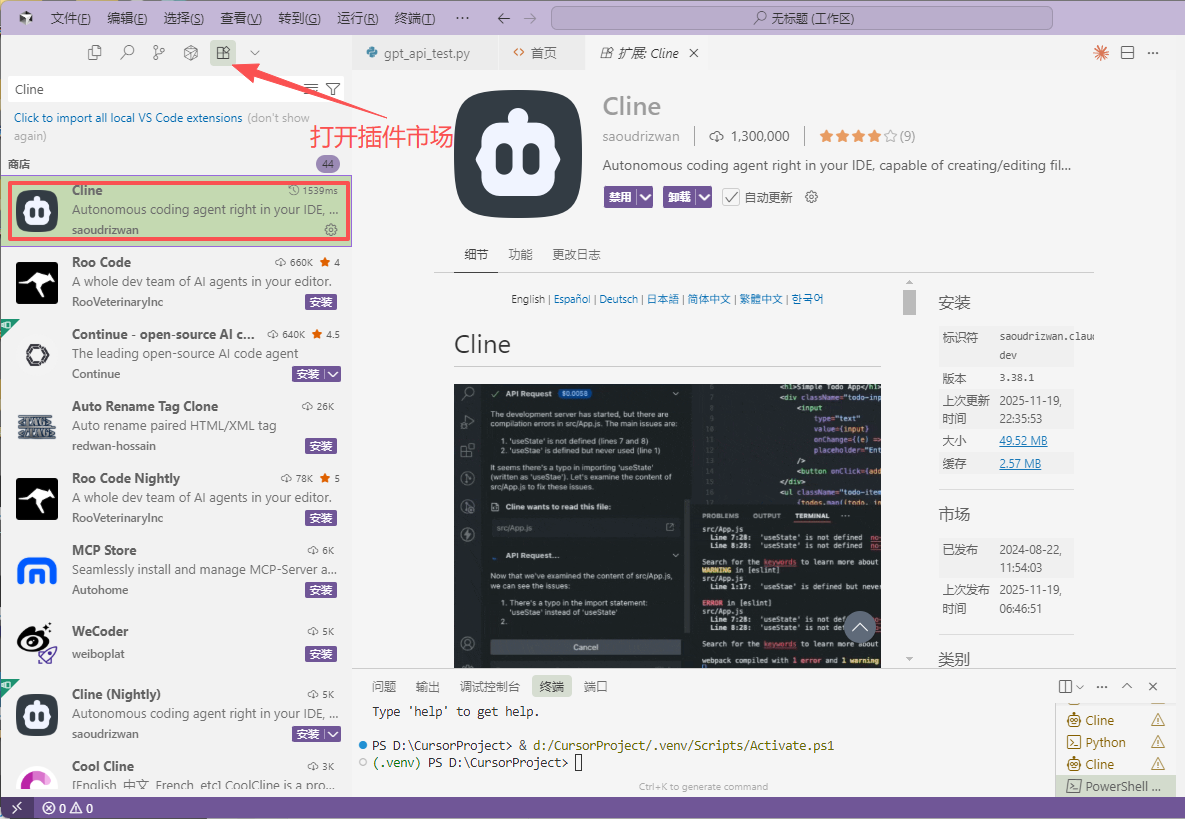Open the 49.52 MB size link
1185x819 pixels.
[1023, 440]
